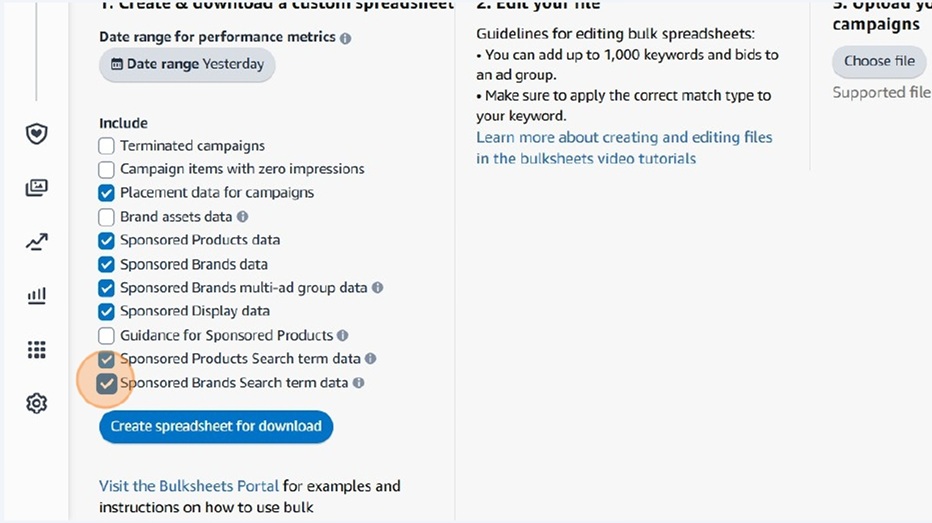This screenshot has width=932, height=523.
Task: Check Campaign items with zero impressions
Action: click(106, 169)
